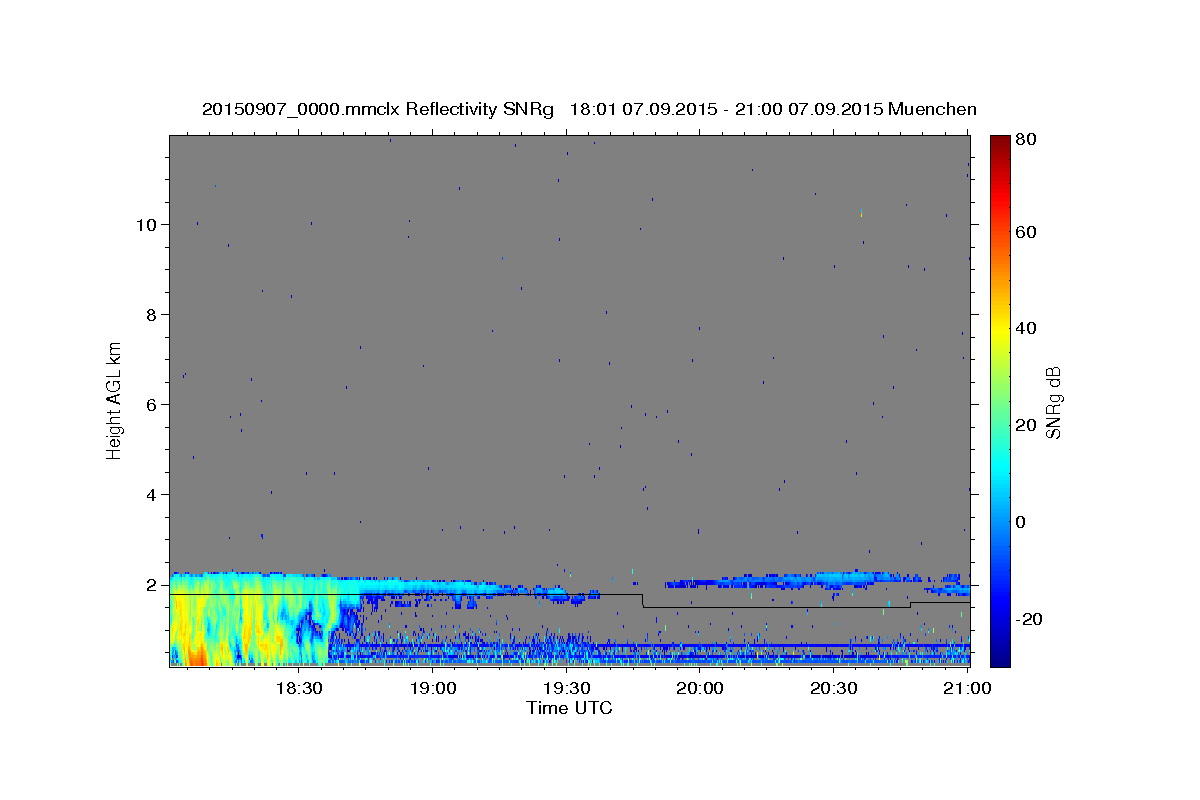1200x800 pixels.
Task: Click the colorbar value 20 (positive)
Action: coord(1026,425)
